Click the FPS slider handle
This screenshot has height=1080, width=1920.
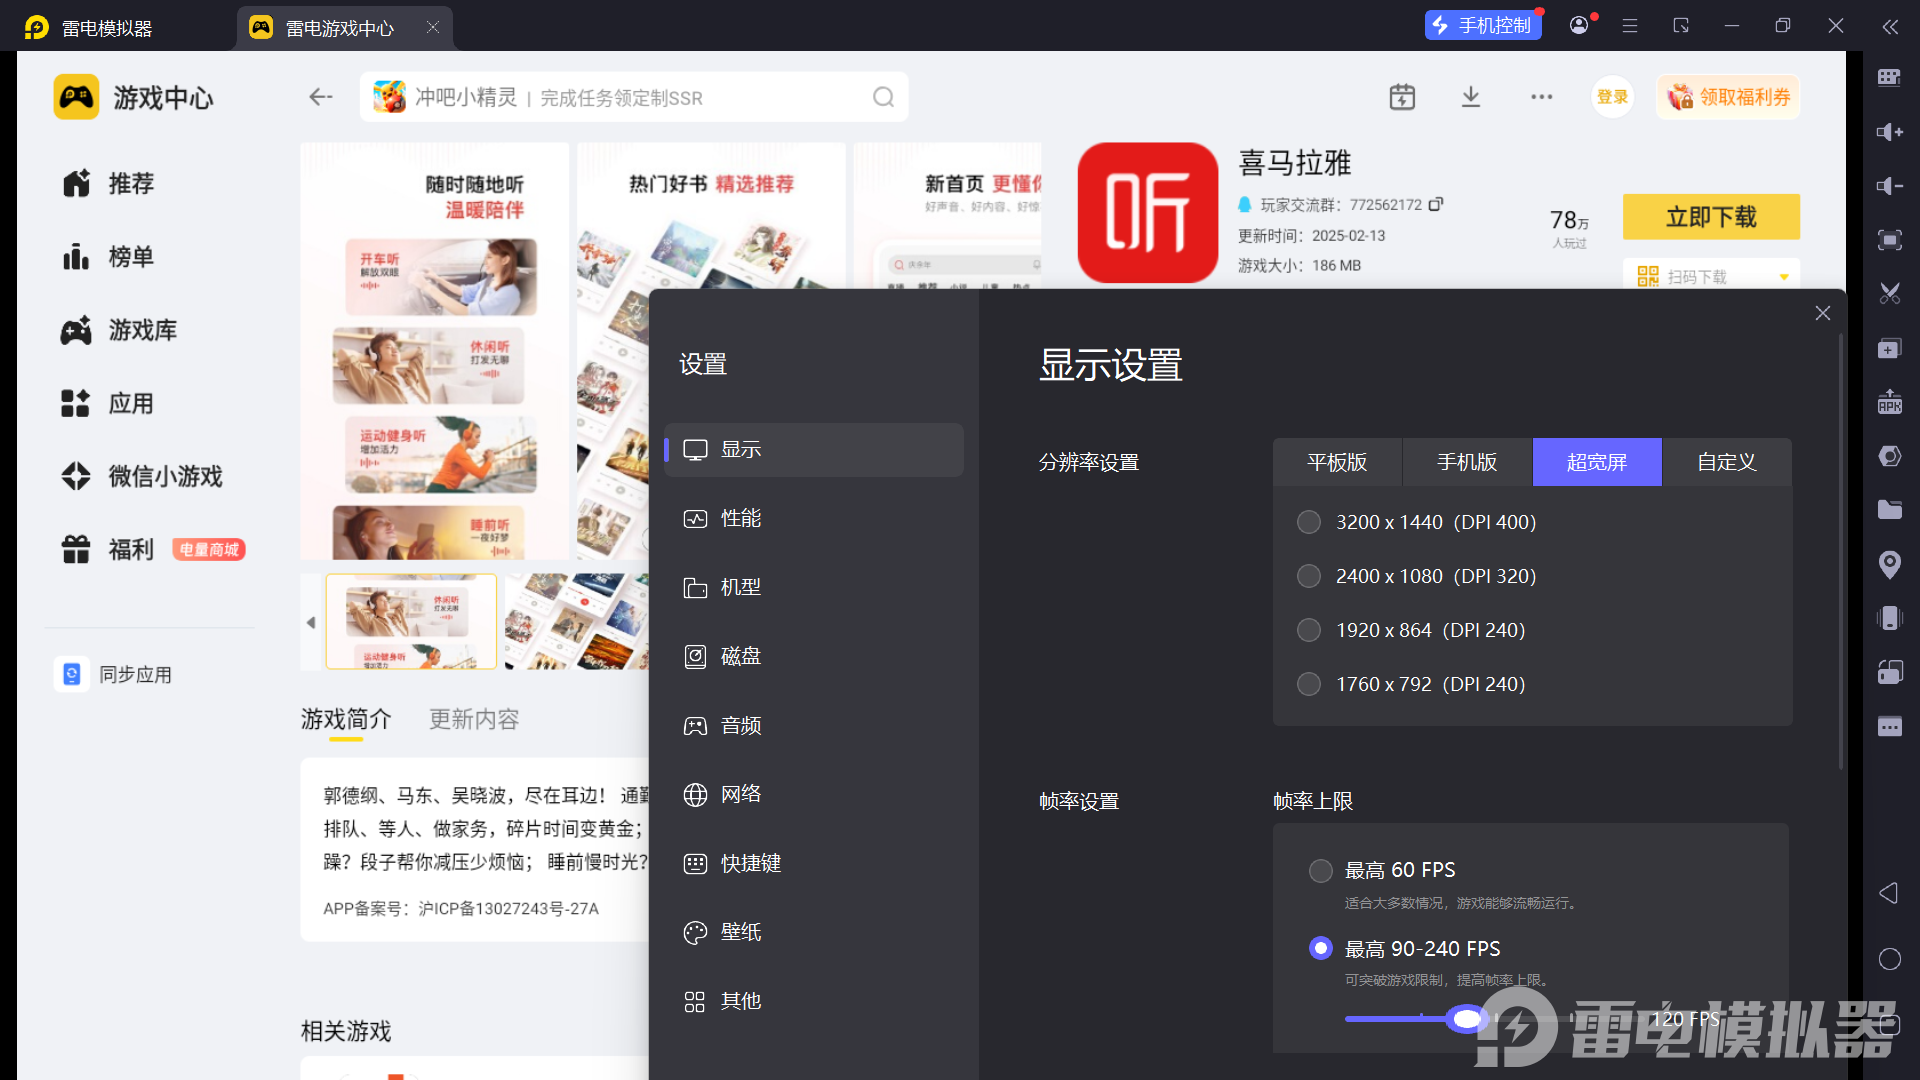point(1467,1019)
